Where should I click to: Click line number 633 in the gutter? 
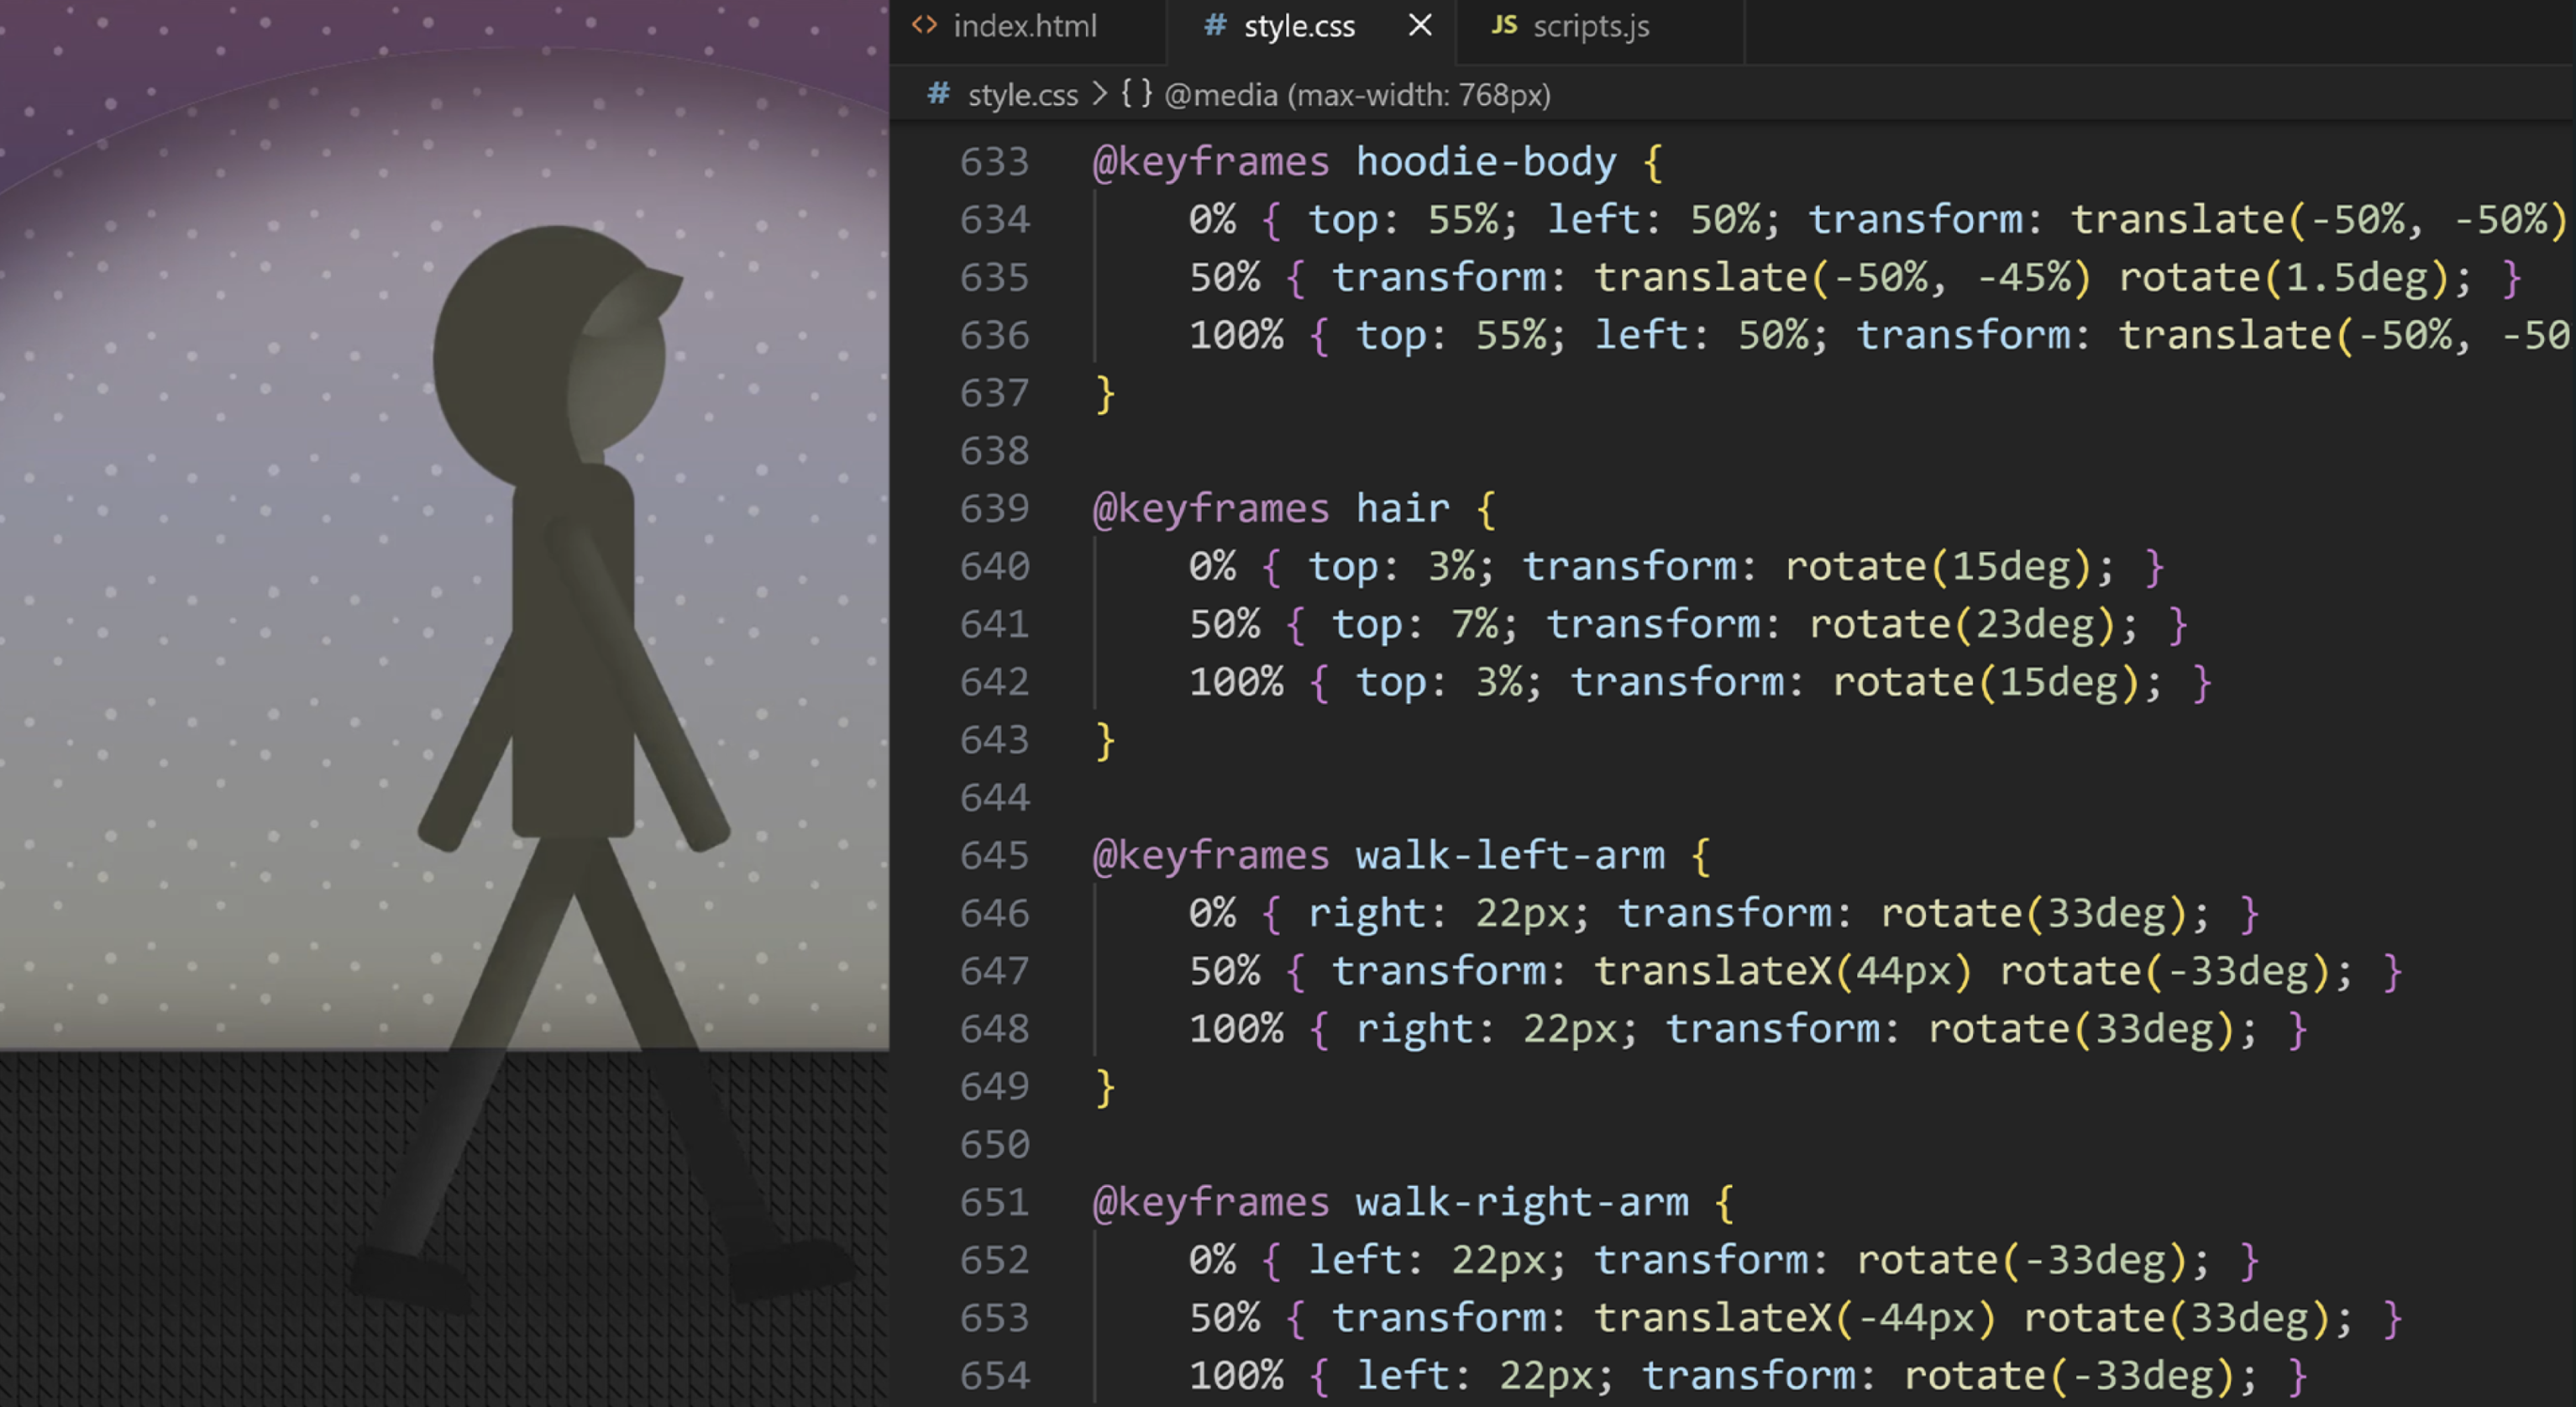pos(994,162)
